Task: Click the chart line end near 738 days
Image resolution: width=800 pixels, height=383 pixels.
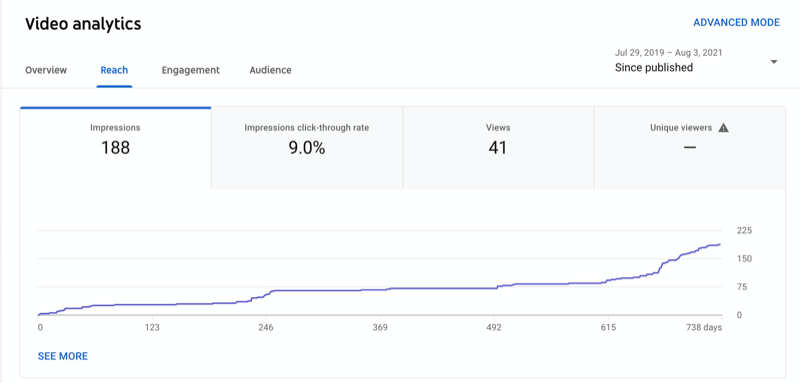Action: click(x=719, y=245)
